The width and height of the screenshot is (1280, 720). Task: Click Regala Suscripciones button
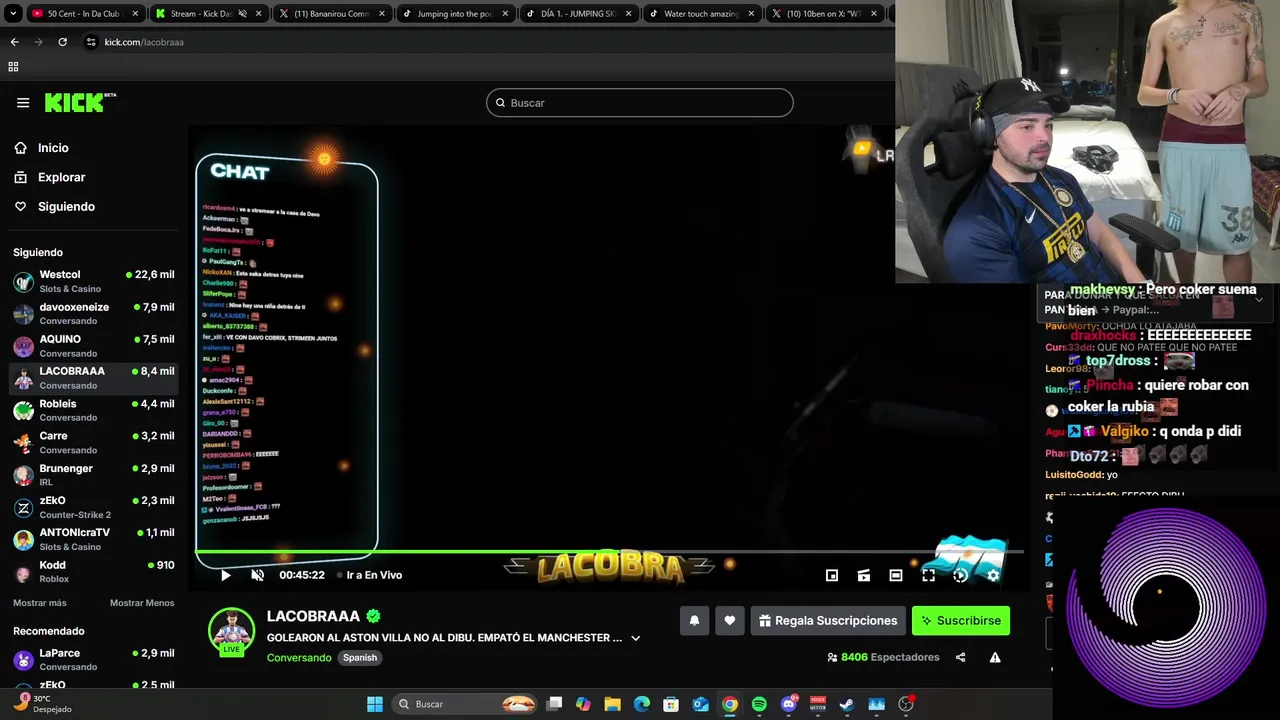point(828,621)
